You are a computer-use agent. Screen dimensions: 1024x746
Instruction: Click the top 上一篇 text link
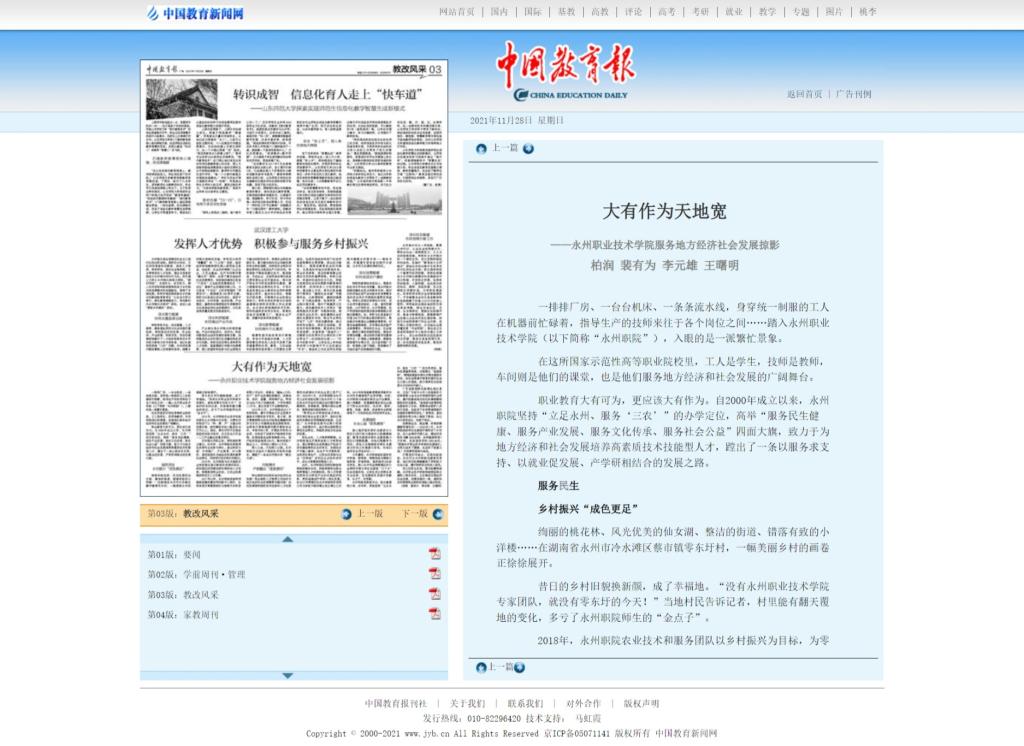tap(505, 148)
